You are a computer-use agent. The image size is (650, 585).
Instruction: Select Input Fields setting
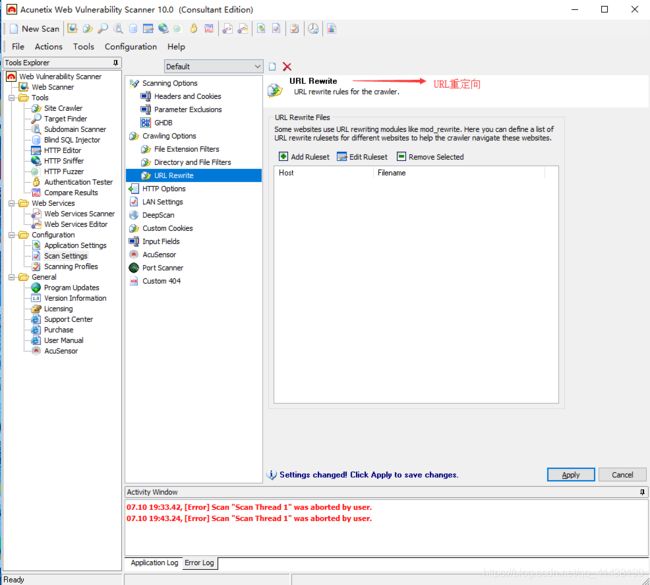pyautogui.click(x=161, y=241)
